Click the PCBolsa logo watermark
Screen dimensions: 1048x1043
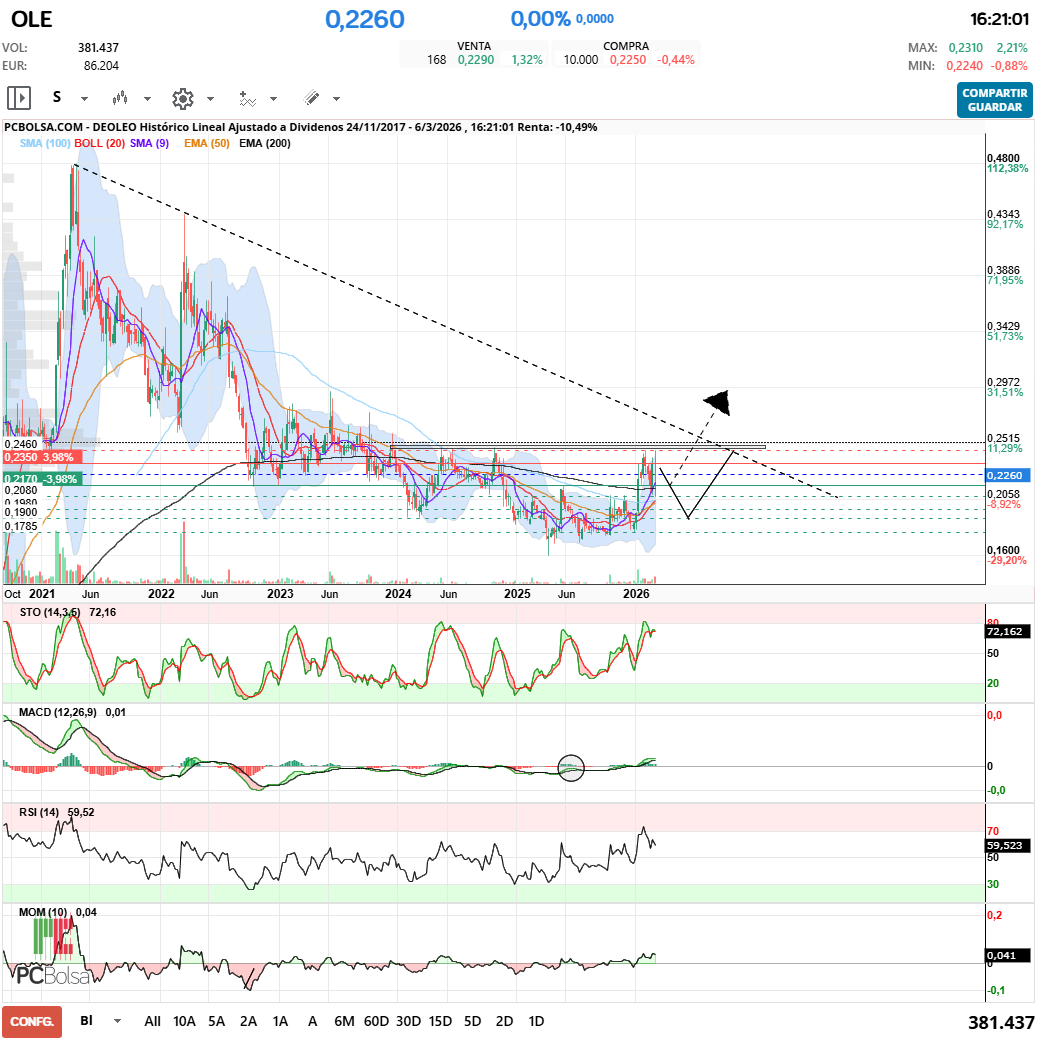click(53, 975)
